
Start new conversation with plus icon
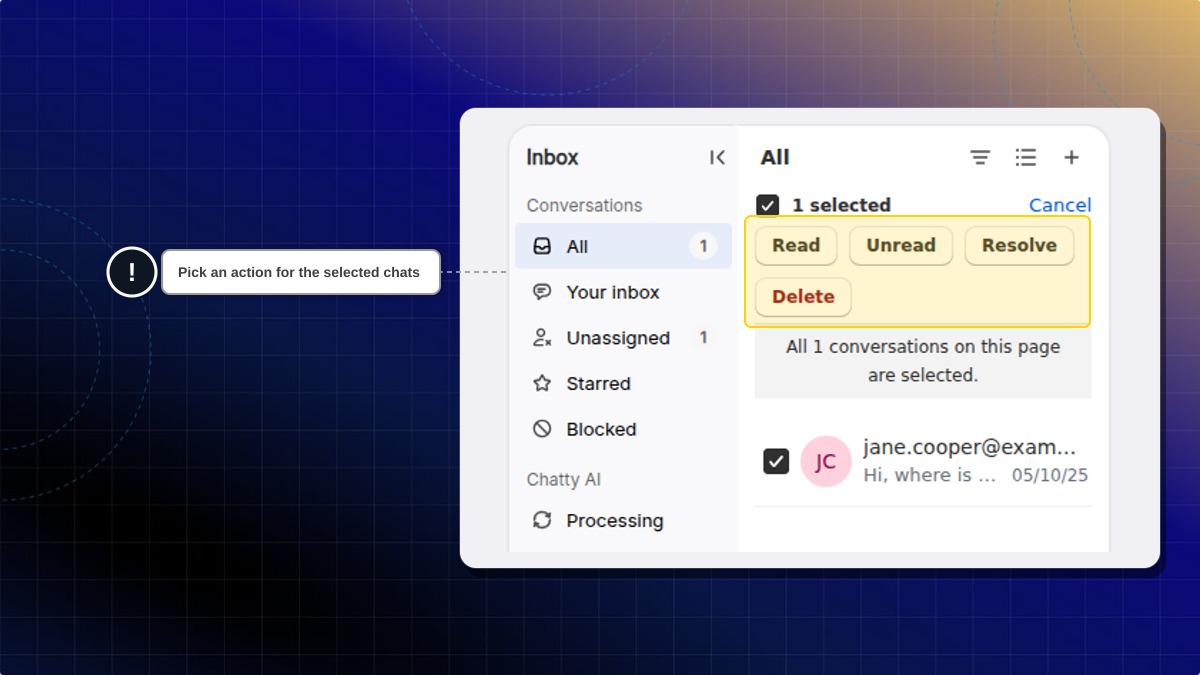pyautogui.click(x=1071, y=157)
